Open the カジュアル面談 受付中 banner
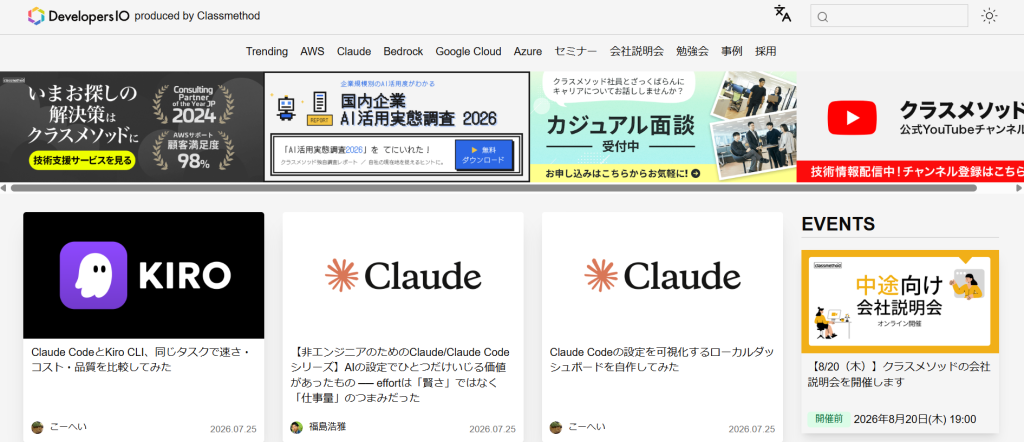The height and width of the screenshot is (442, 1024). point(663,127)
